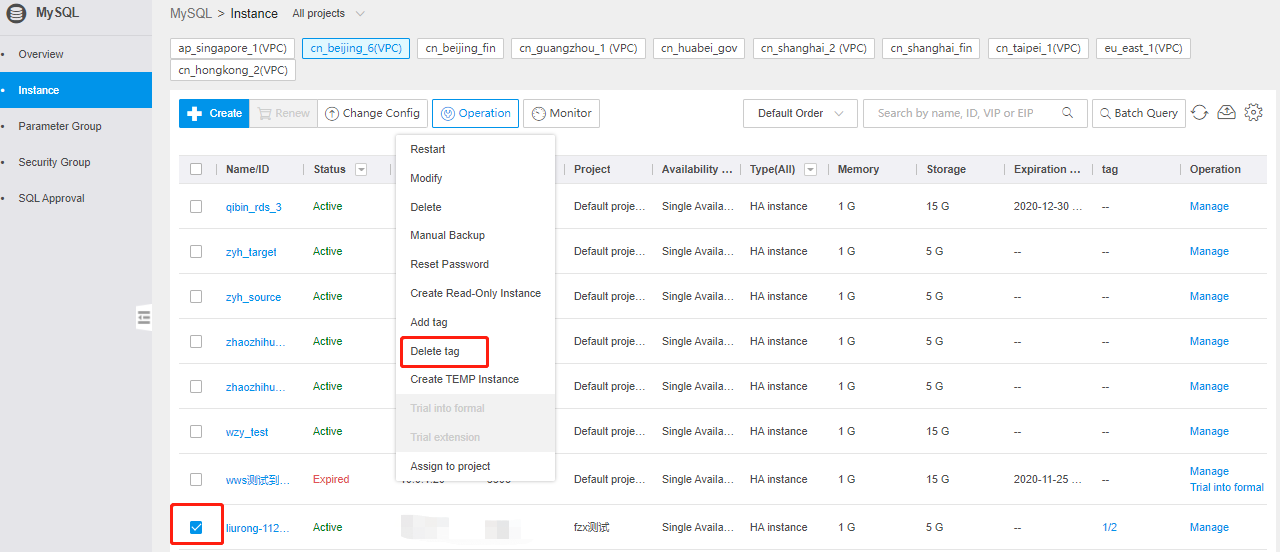Screen dimensions: 1280x552
Task: Check the wzy_test row checkbox
Action: tap(196, 431)
